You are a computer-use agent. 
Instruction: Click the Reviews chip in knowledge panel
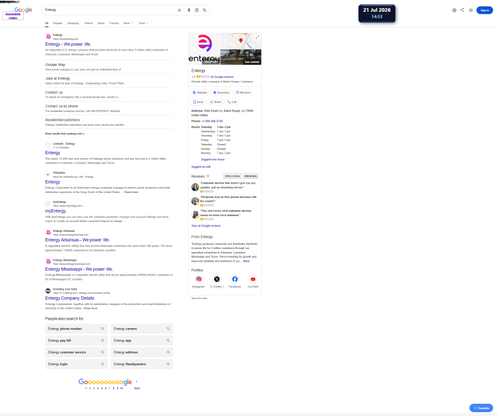pos(243,92)
